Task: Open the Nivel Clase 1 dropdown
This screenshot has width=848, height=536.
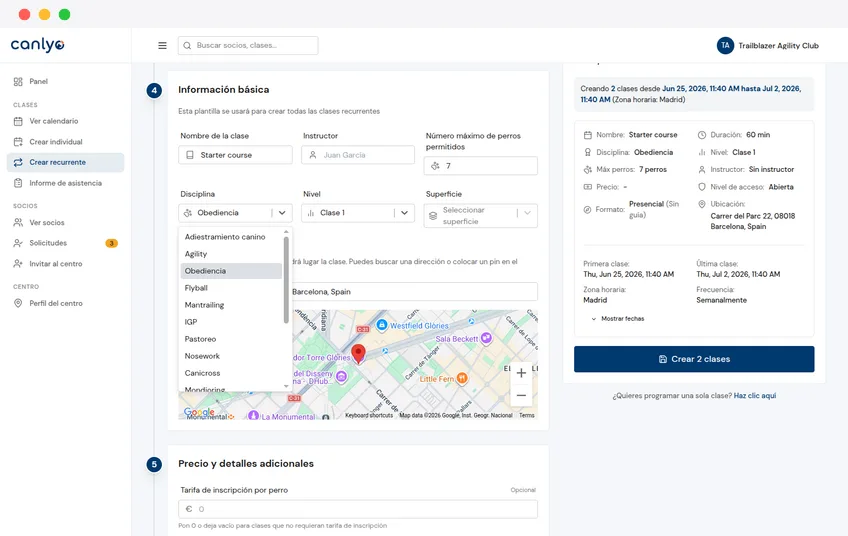Action: (x=358, y=213)
